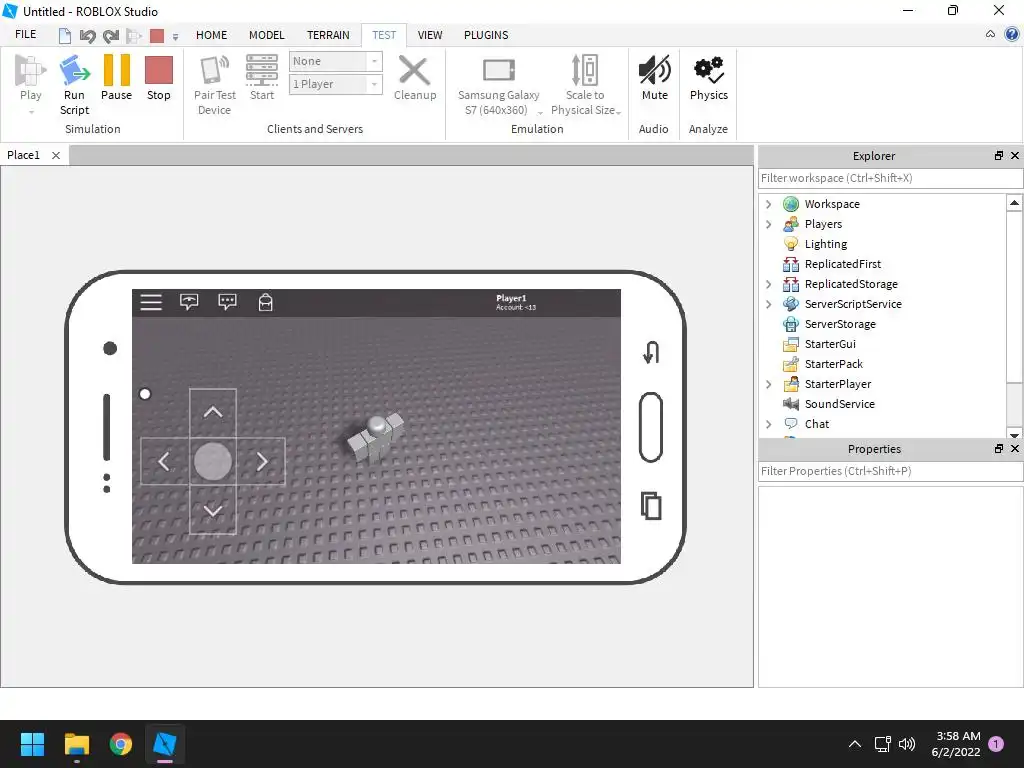1024x768 pixels.
Task: Click the New file icon in quick access toolbar
Action: 65,35
